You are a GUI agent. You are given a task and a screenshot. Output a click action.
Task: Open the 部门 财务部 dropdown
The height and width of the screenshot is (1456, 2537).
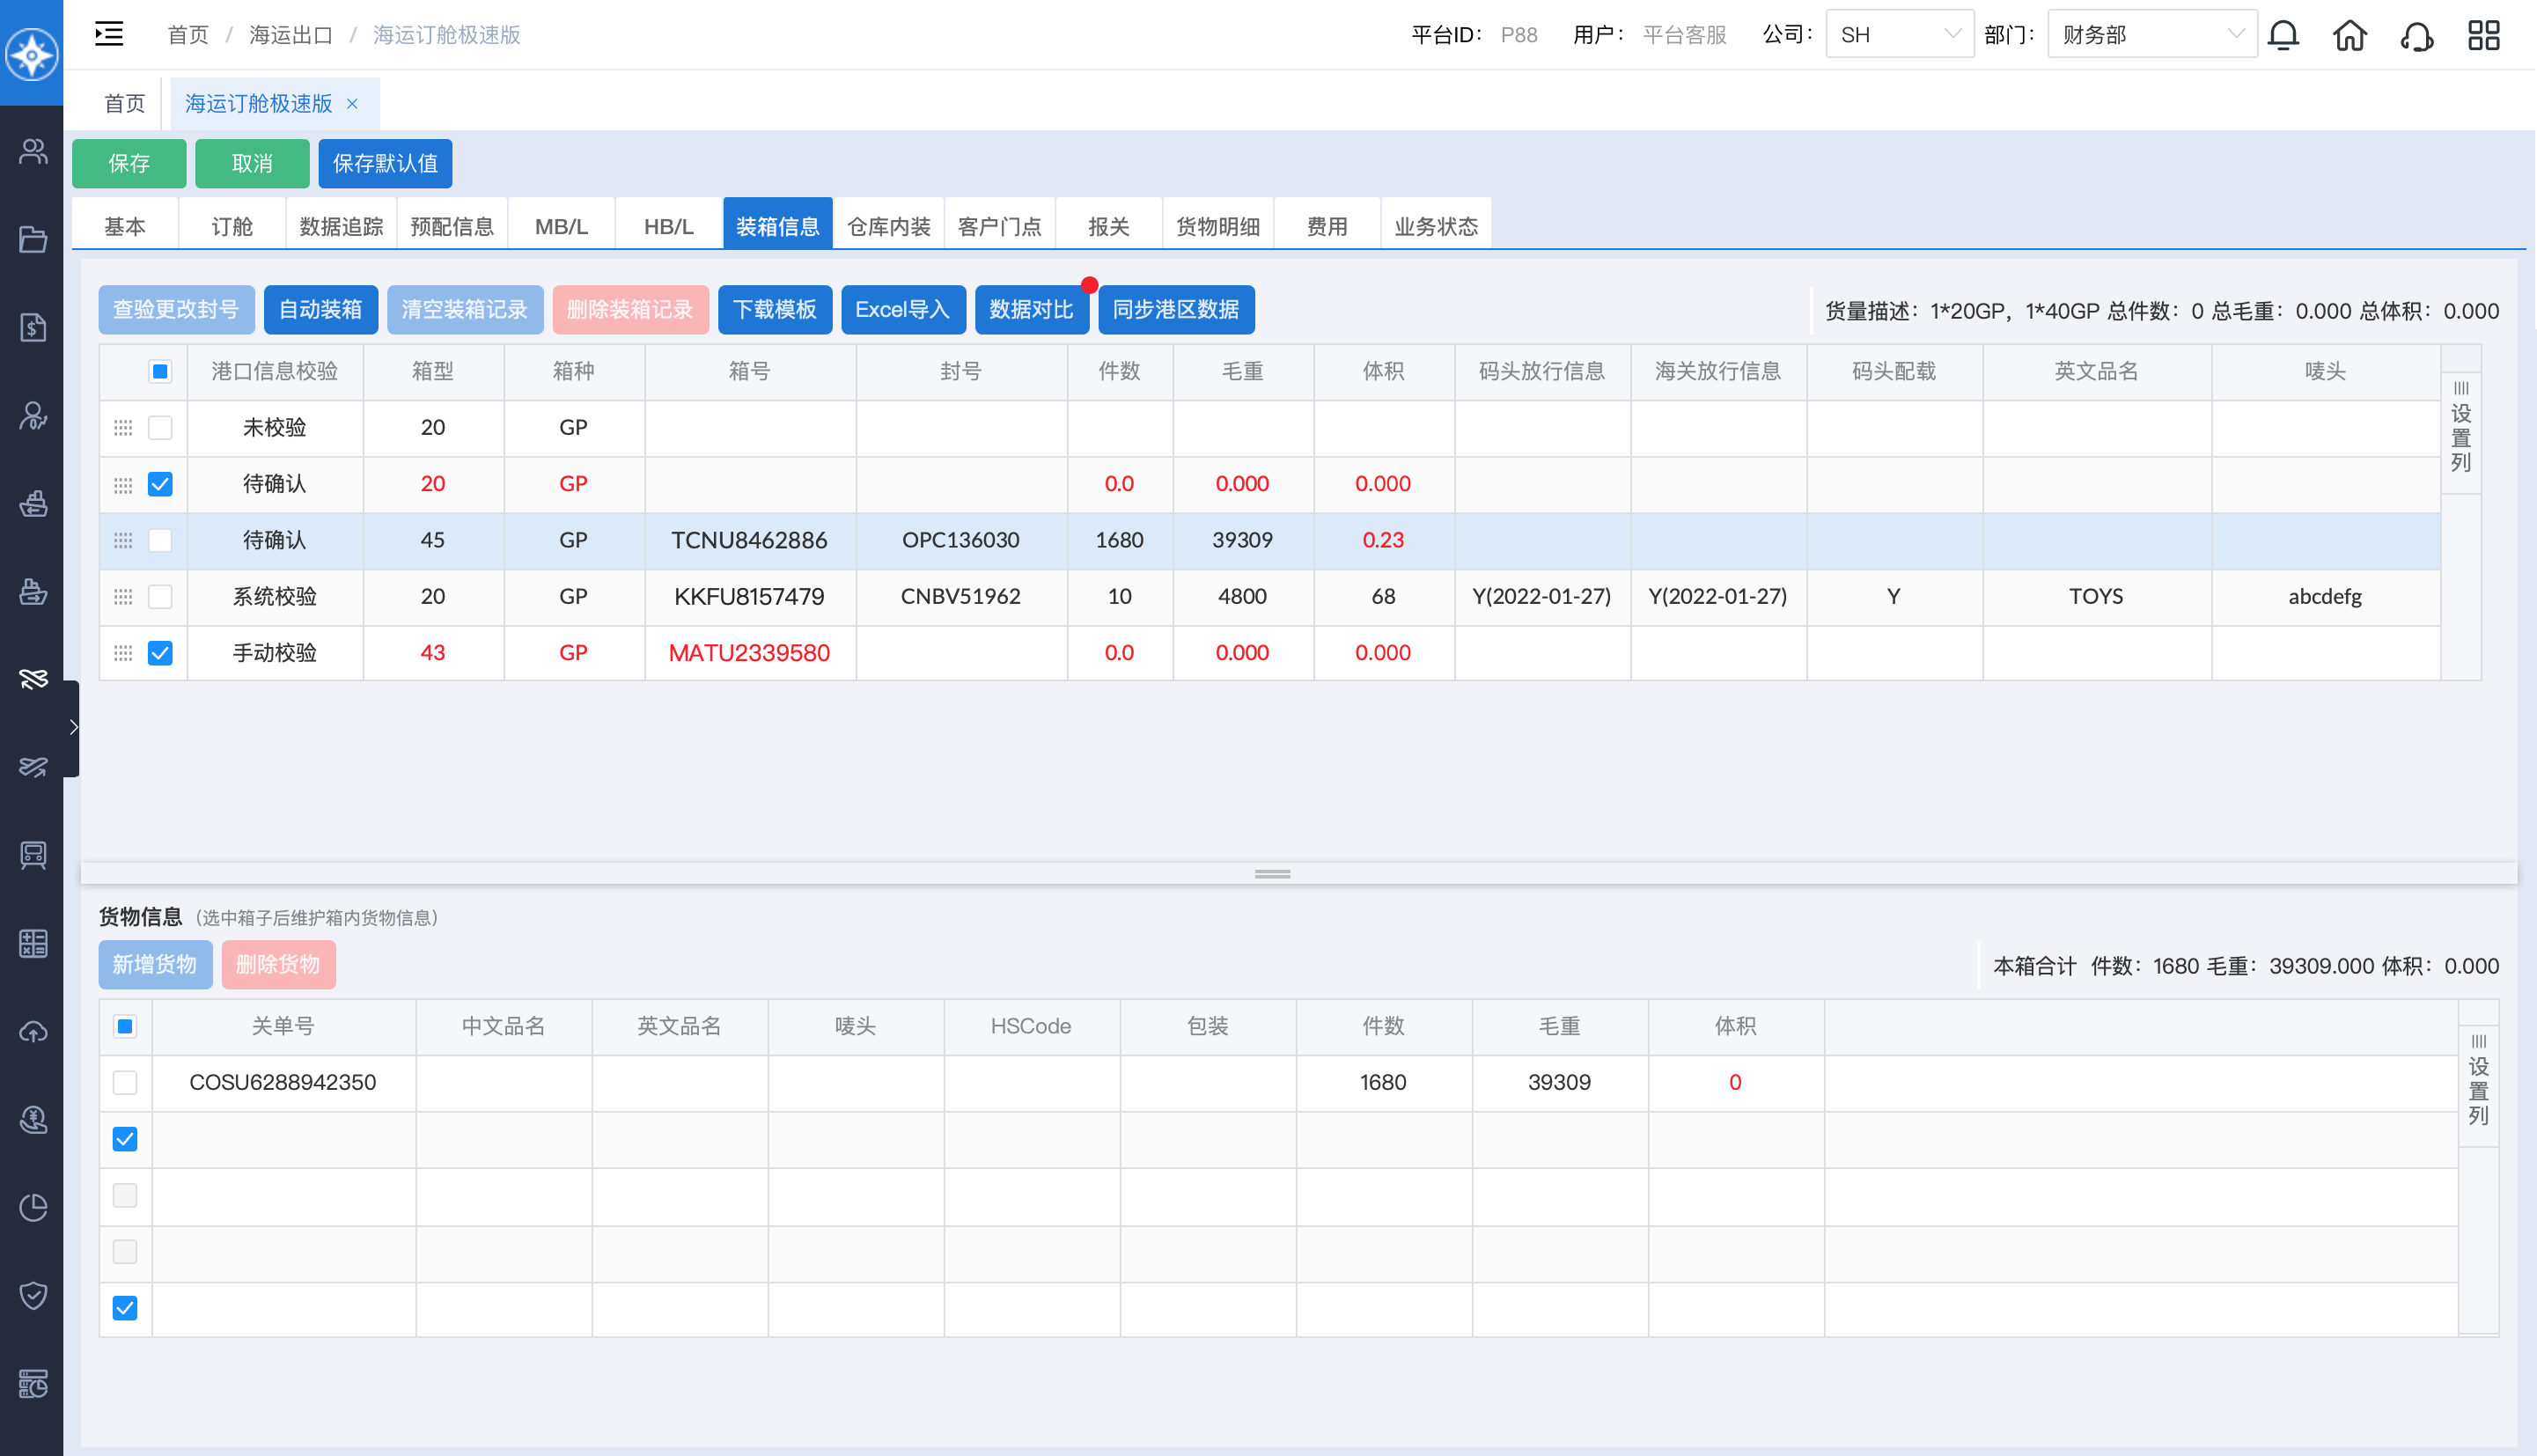tap(2151, 35)
